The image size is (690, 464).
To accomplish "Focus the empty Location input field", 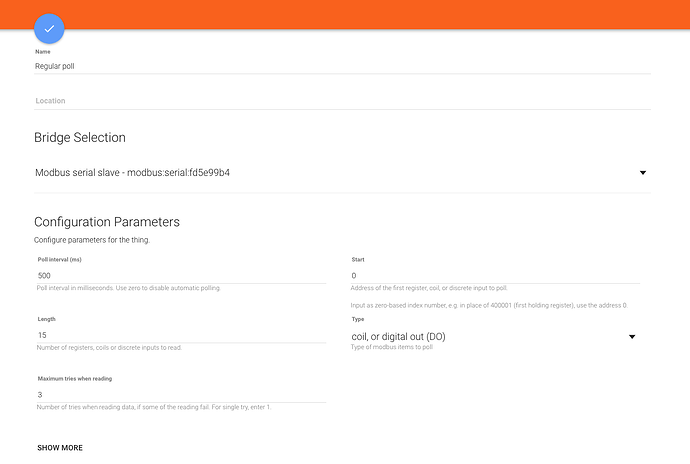I will pos(342,101).
